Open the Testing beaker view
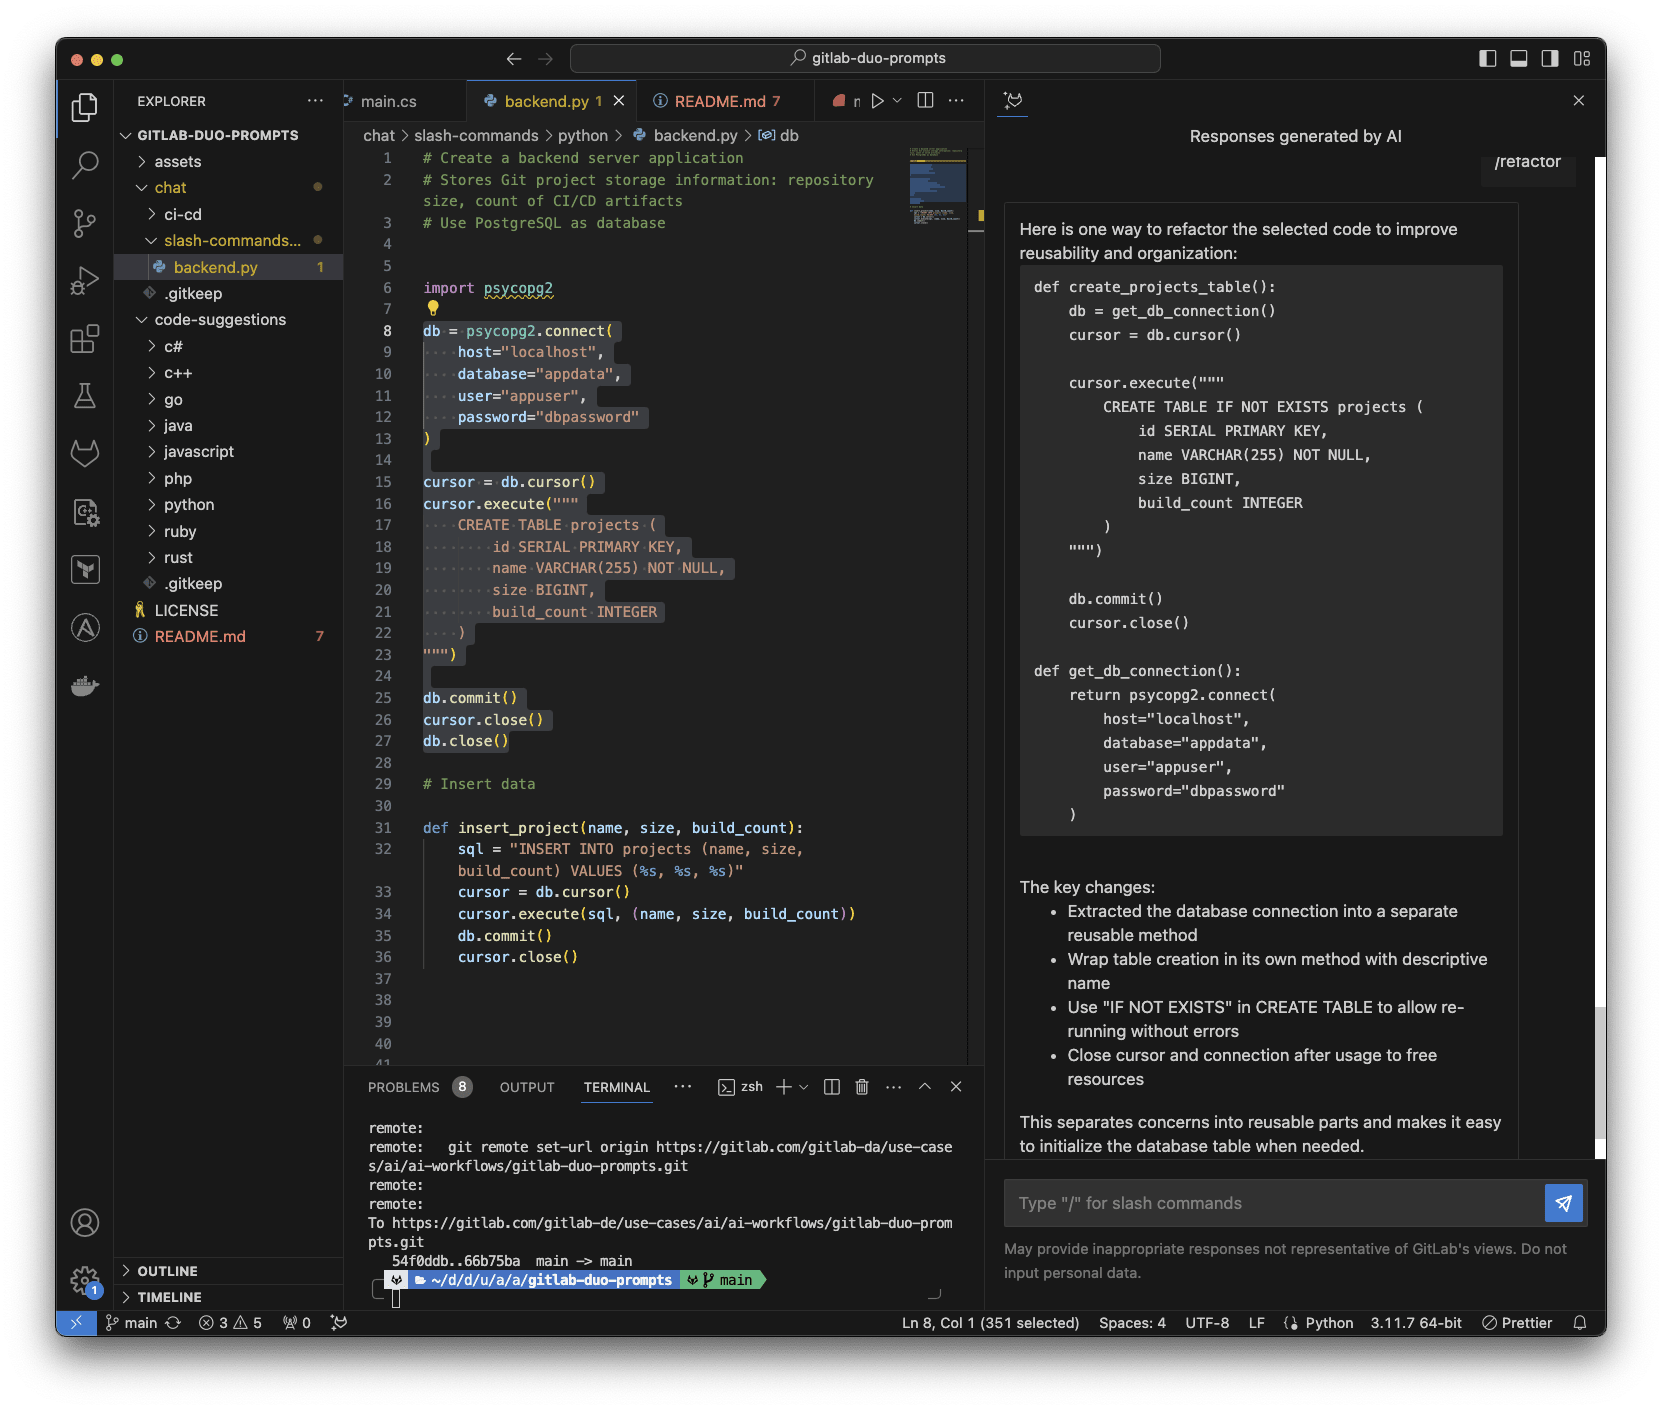This screenshot has width=1662, height=1410. click(x=85, y=396)
